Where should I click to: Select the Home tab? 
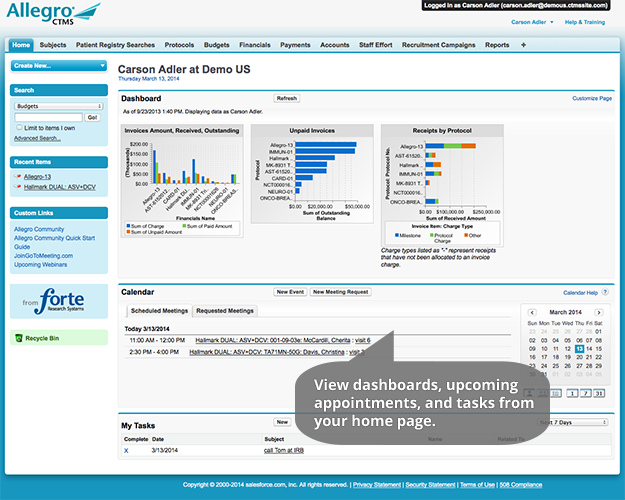pos(21,45)
